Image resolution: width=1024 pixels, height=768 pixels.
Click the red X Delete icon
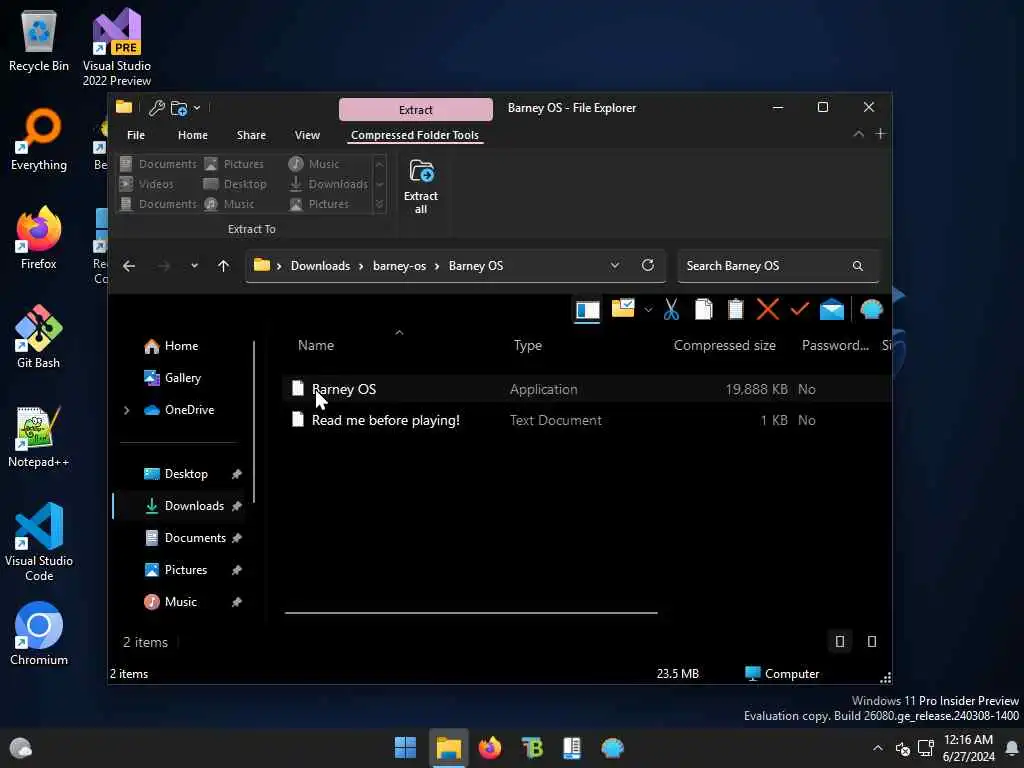[767, 309]
